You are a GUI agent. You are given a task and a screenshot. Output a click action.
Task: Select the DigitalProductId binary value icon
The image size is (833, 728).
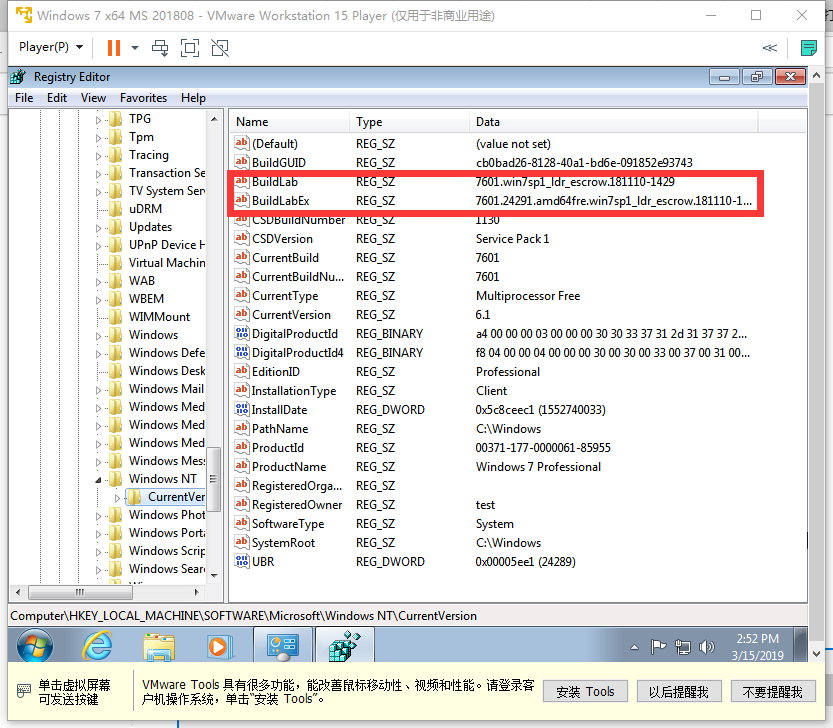[x=242, y=333]
